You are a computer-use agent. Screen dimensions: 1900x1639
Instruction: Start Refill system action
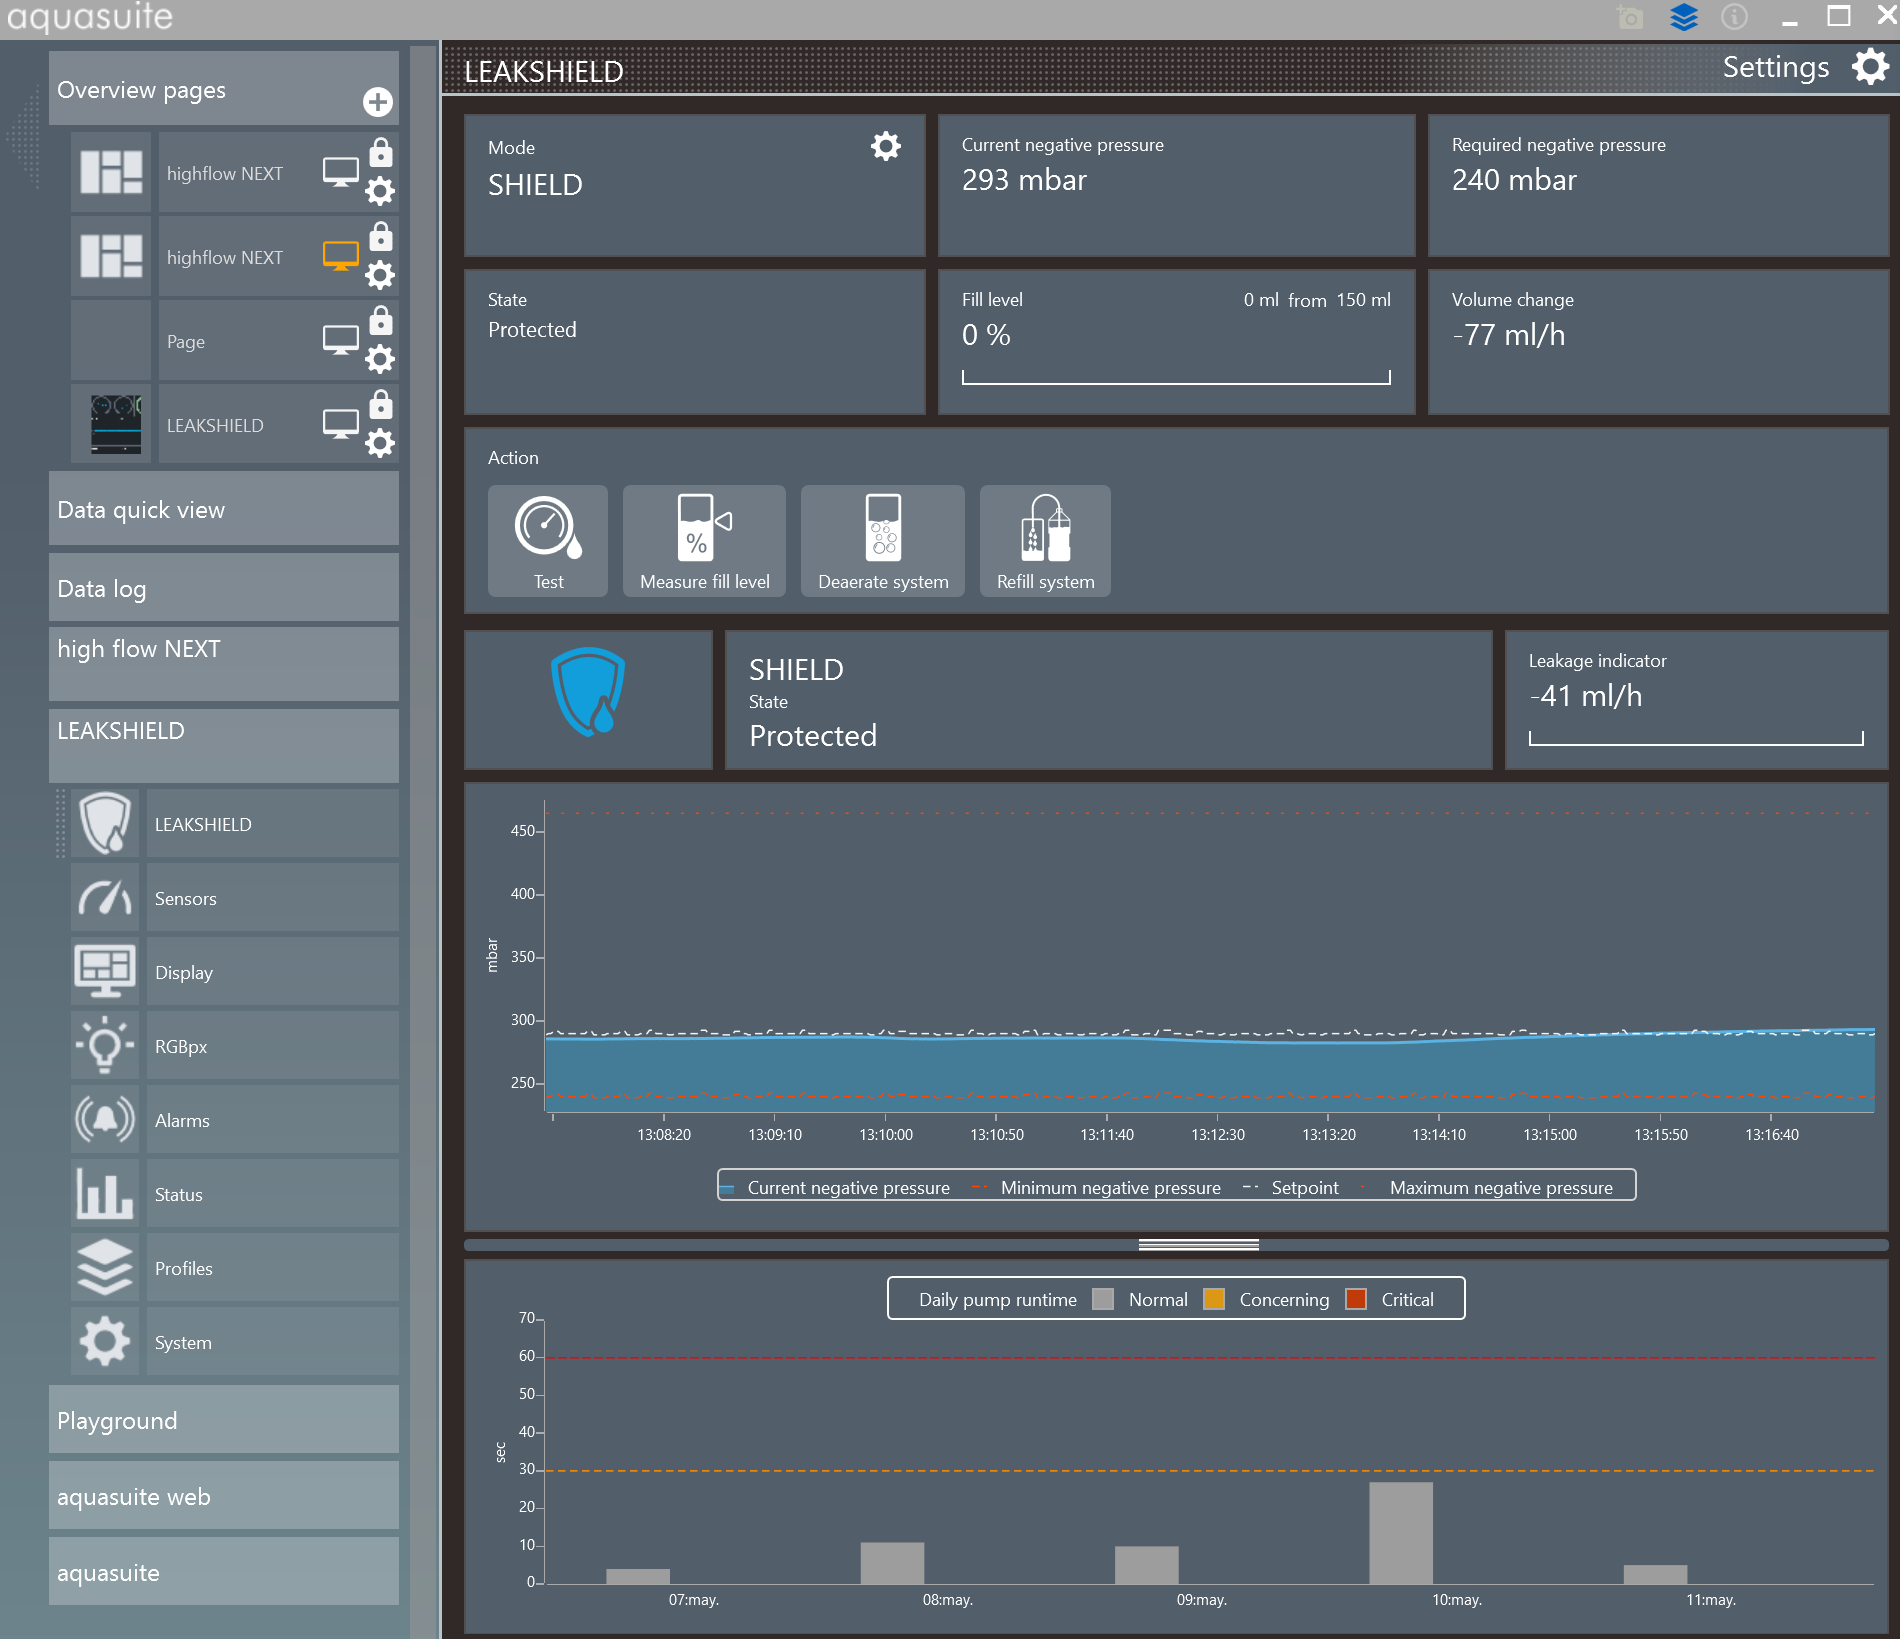[x=1045, y=541]
